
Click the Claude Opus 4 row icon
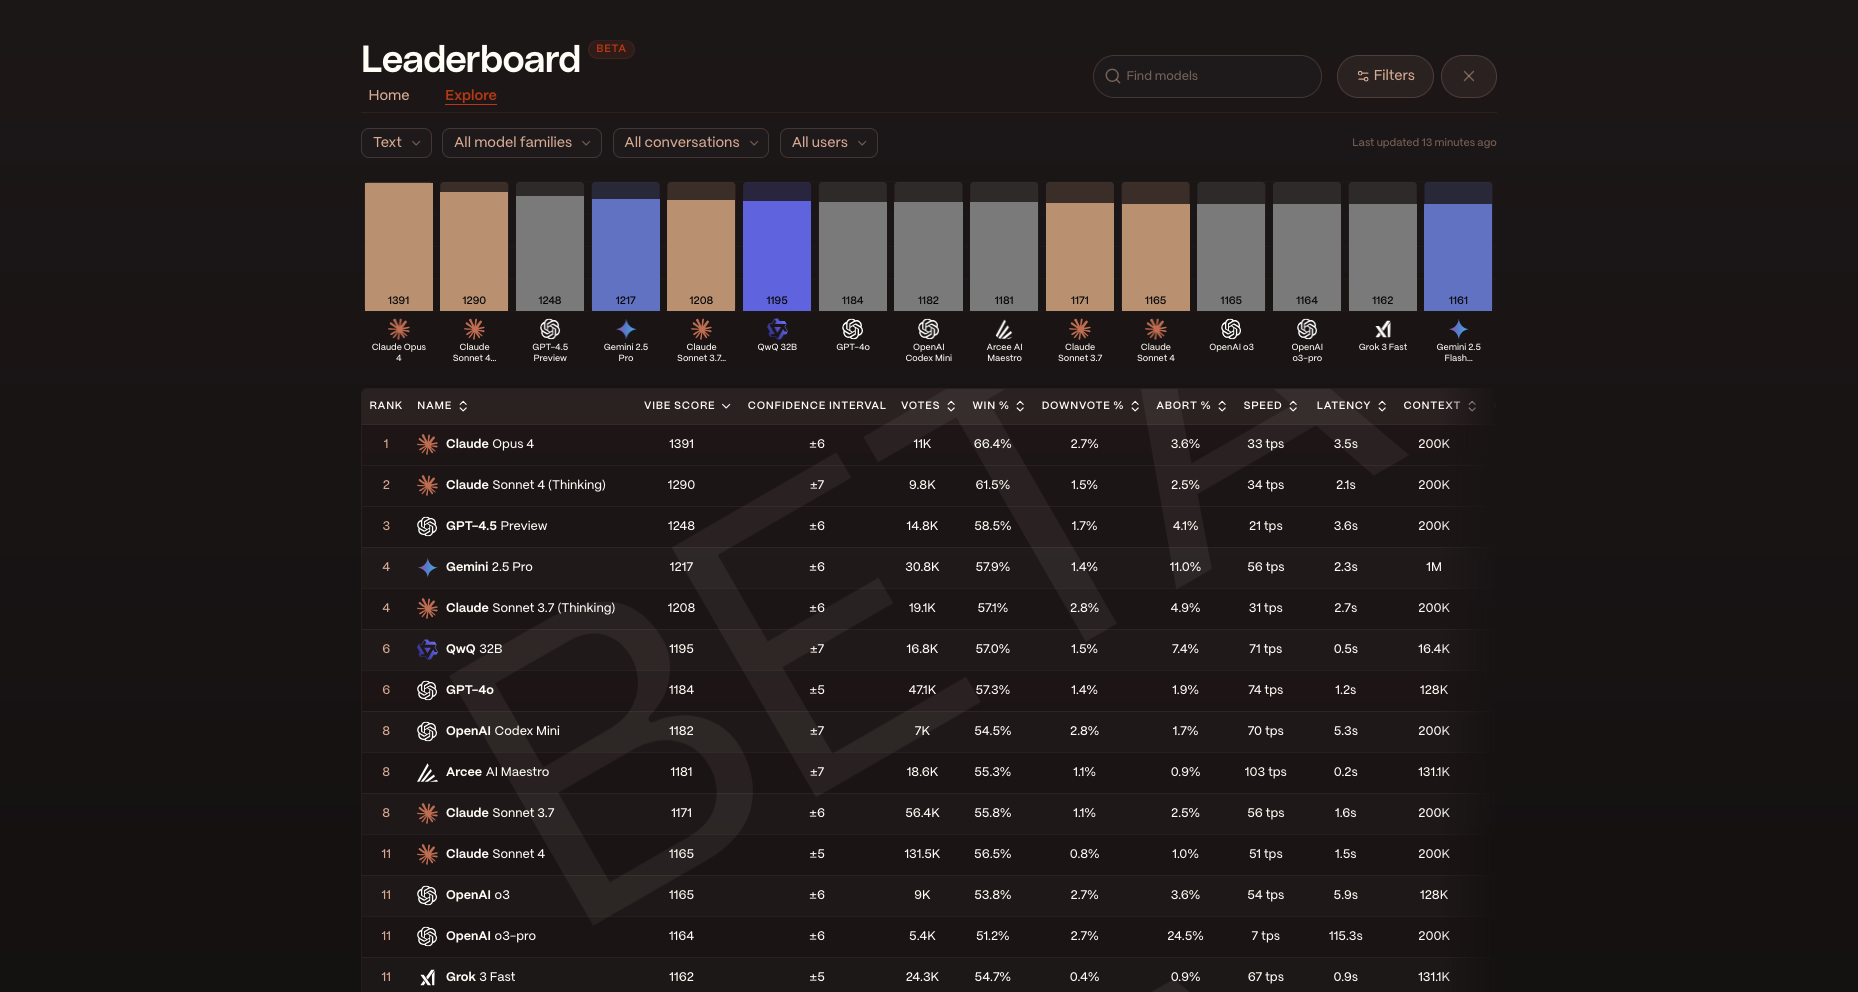[427, 444]
